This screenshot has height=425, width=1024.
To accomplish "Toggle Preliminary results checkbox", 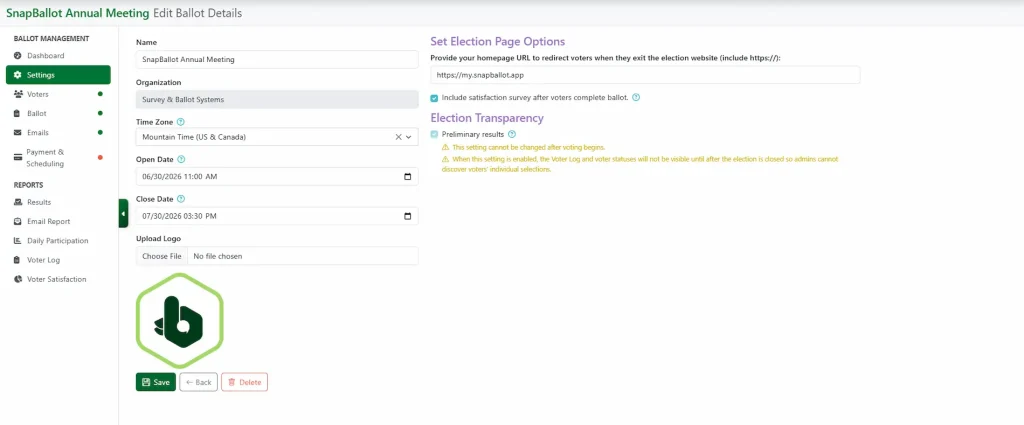I will [x=434, y=134].
